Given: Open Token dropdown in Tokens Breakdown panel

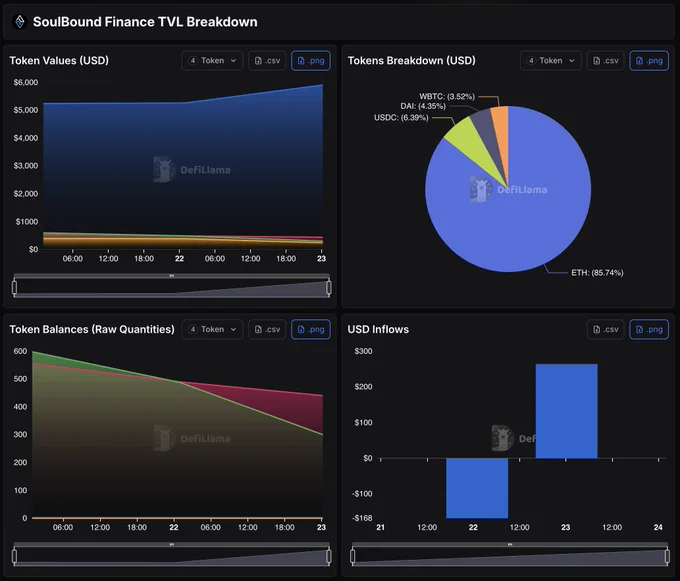Looking at the screenshot, I should (x=551, y=61).
